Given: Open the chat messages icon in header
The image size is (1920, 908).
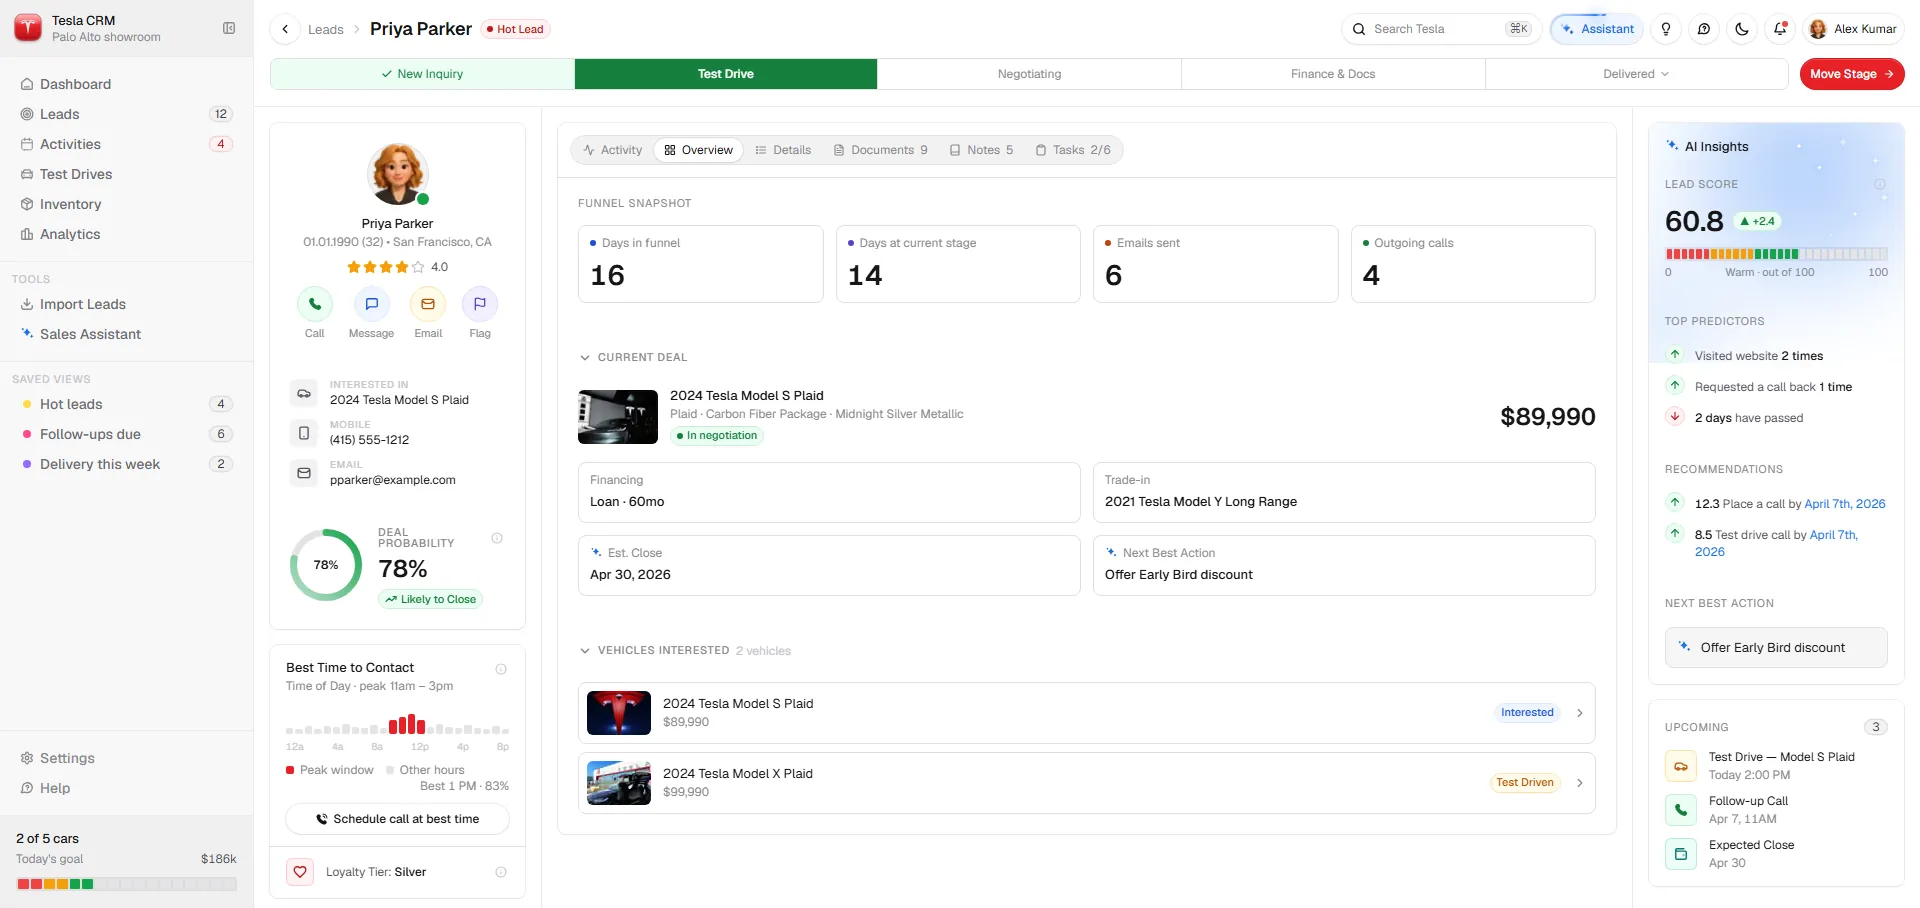Looking at the screenshot, I should 1704,29.
